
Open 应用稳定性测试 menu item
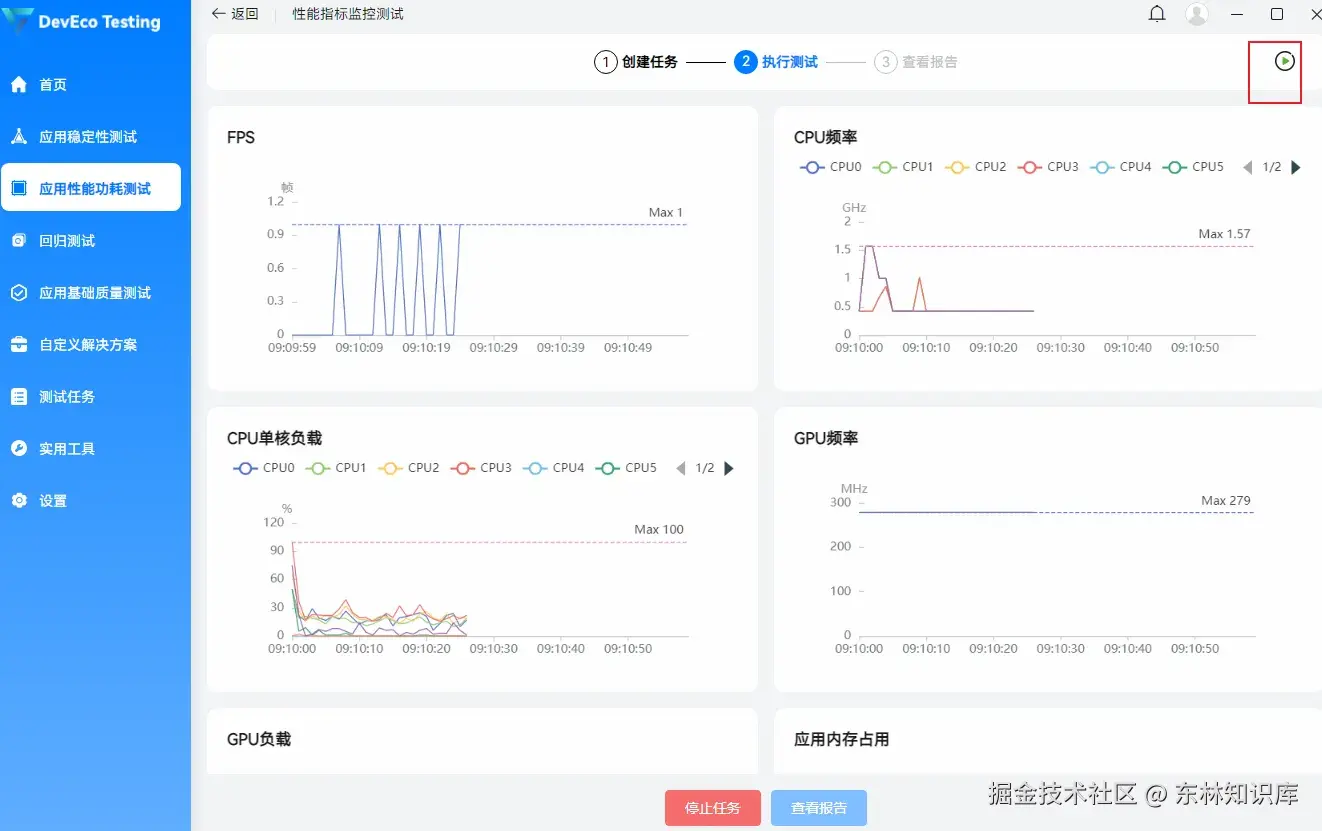[91, 137]
